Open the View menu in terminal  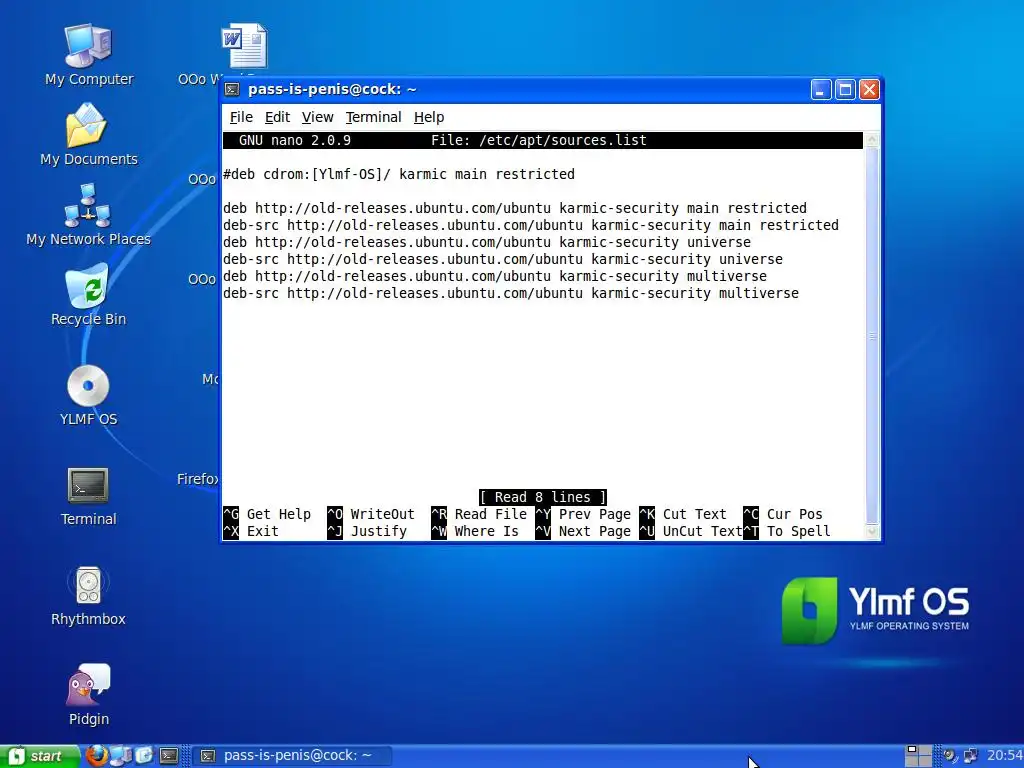(x=317, y=117)
